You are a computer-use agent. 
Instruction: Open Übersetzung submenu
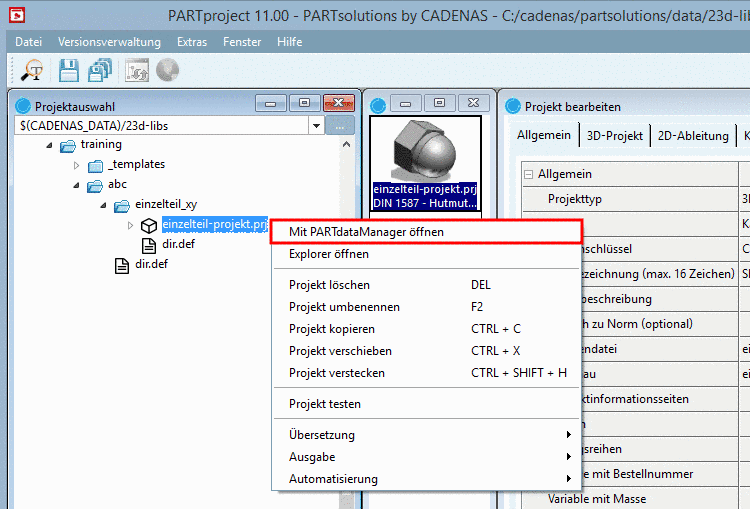tap(426, 434)
